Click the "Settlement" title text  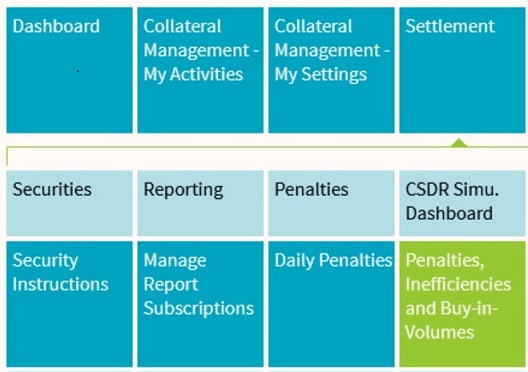click(450, 26)
